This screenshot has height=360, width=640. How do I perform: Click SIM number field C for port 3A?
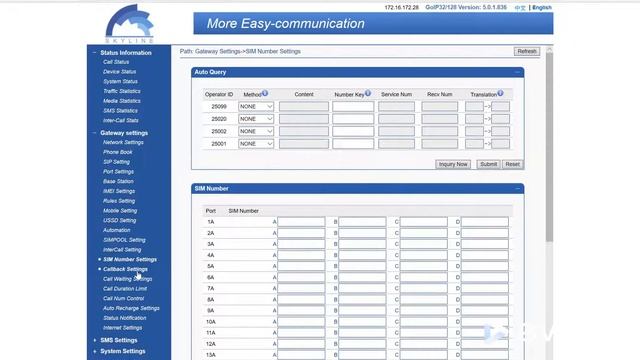(423, 244)
